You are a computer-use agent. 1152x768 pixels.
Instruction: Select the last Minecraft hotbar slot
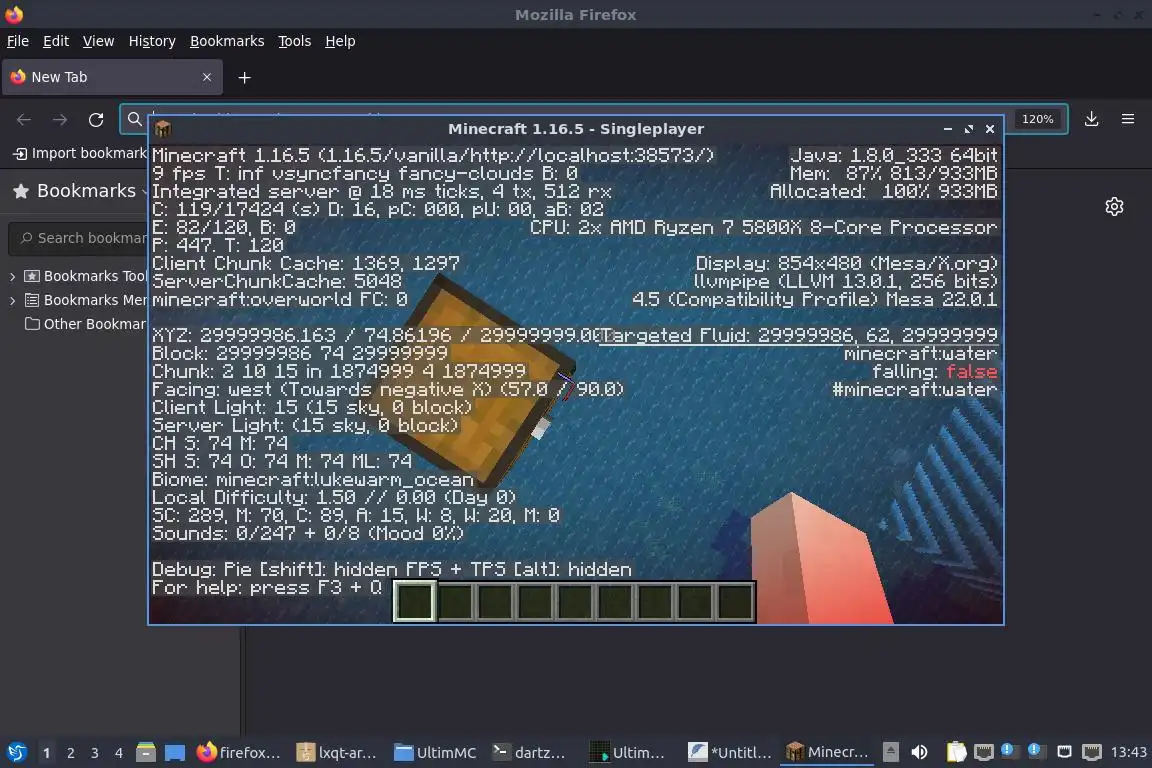pos(735,601)
